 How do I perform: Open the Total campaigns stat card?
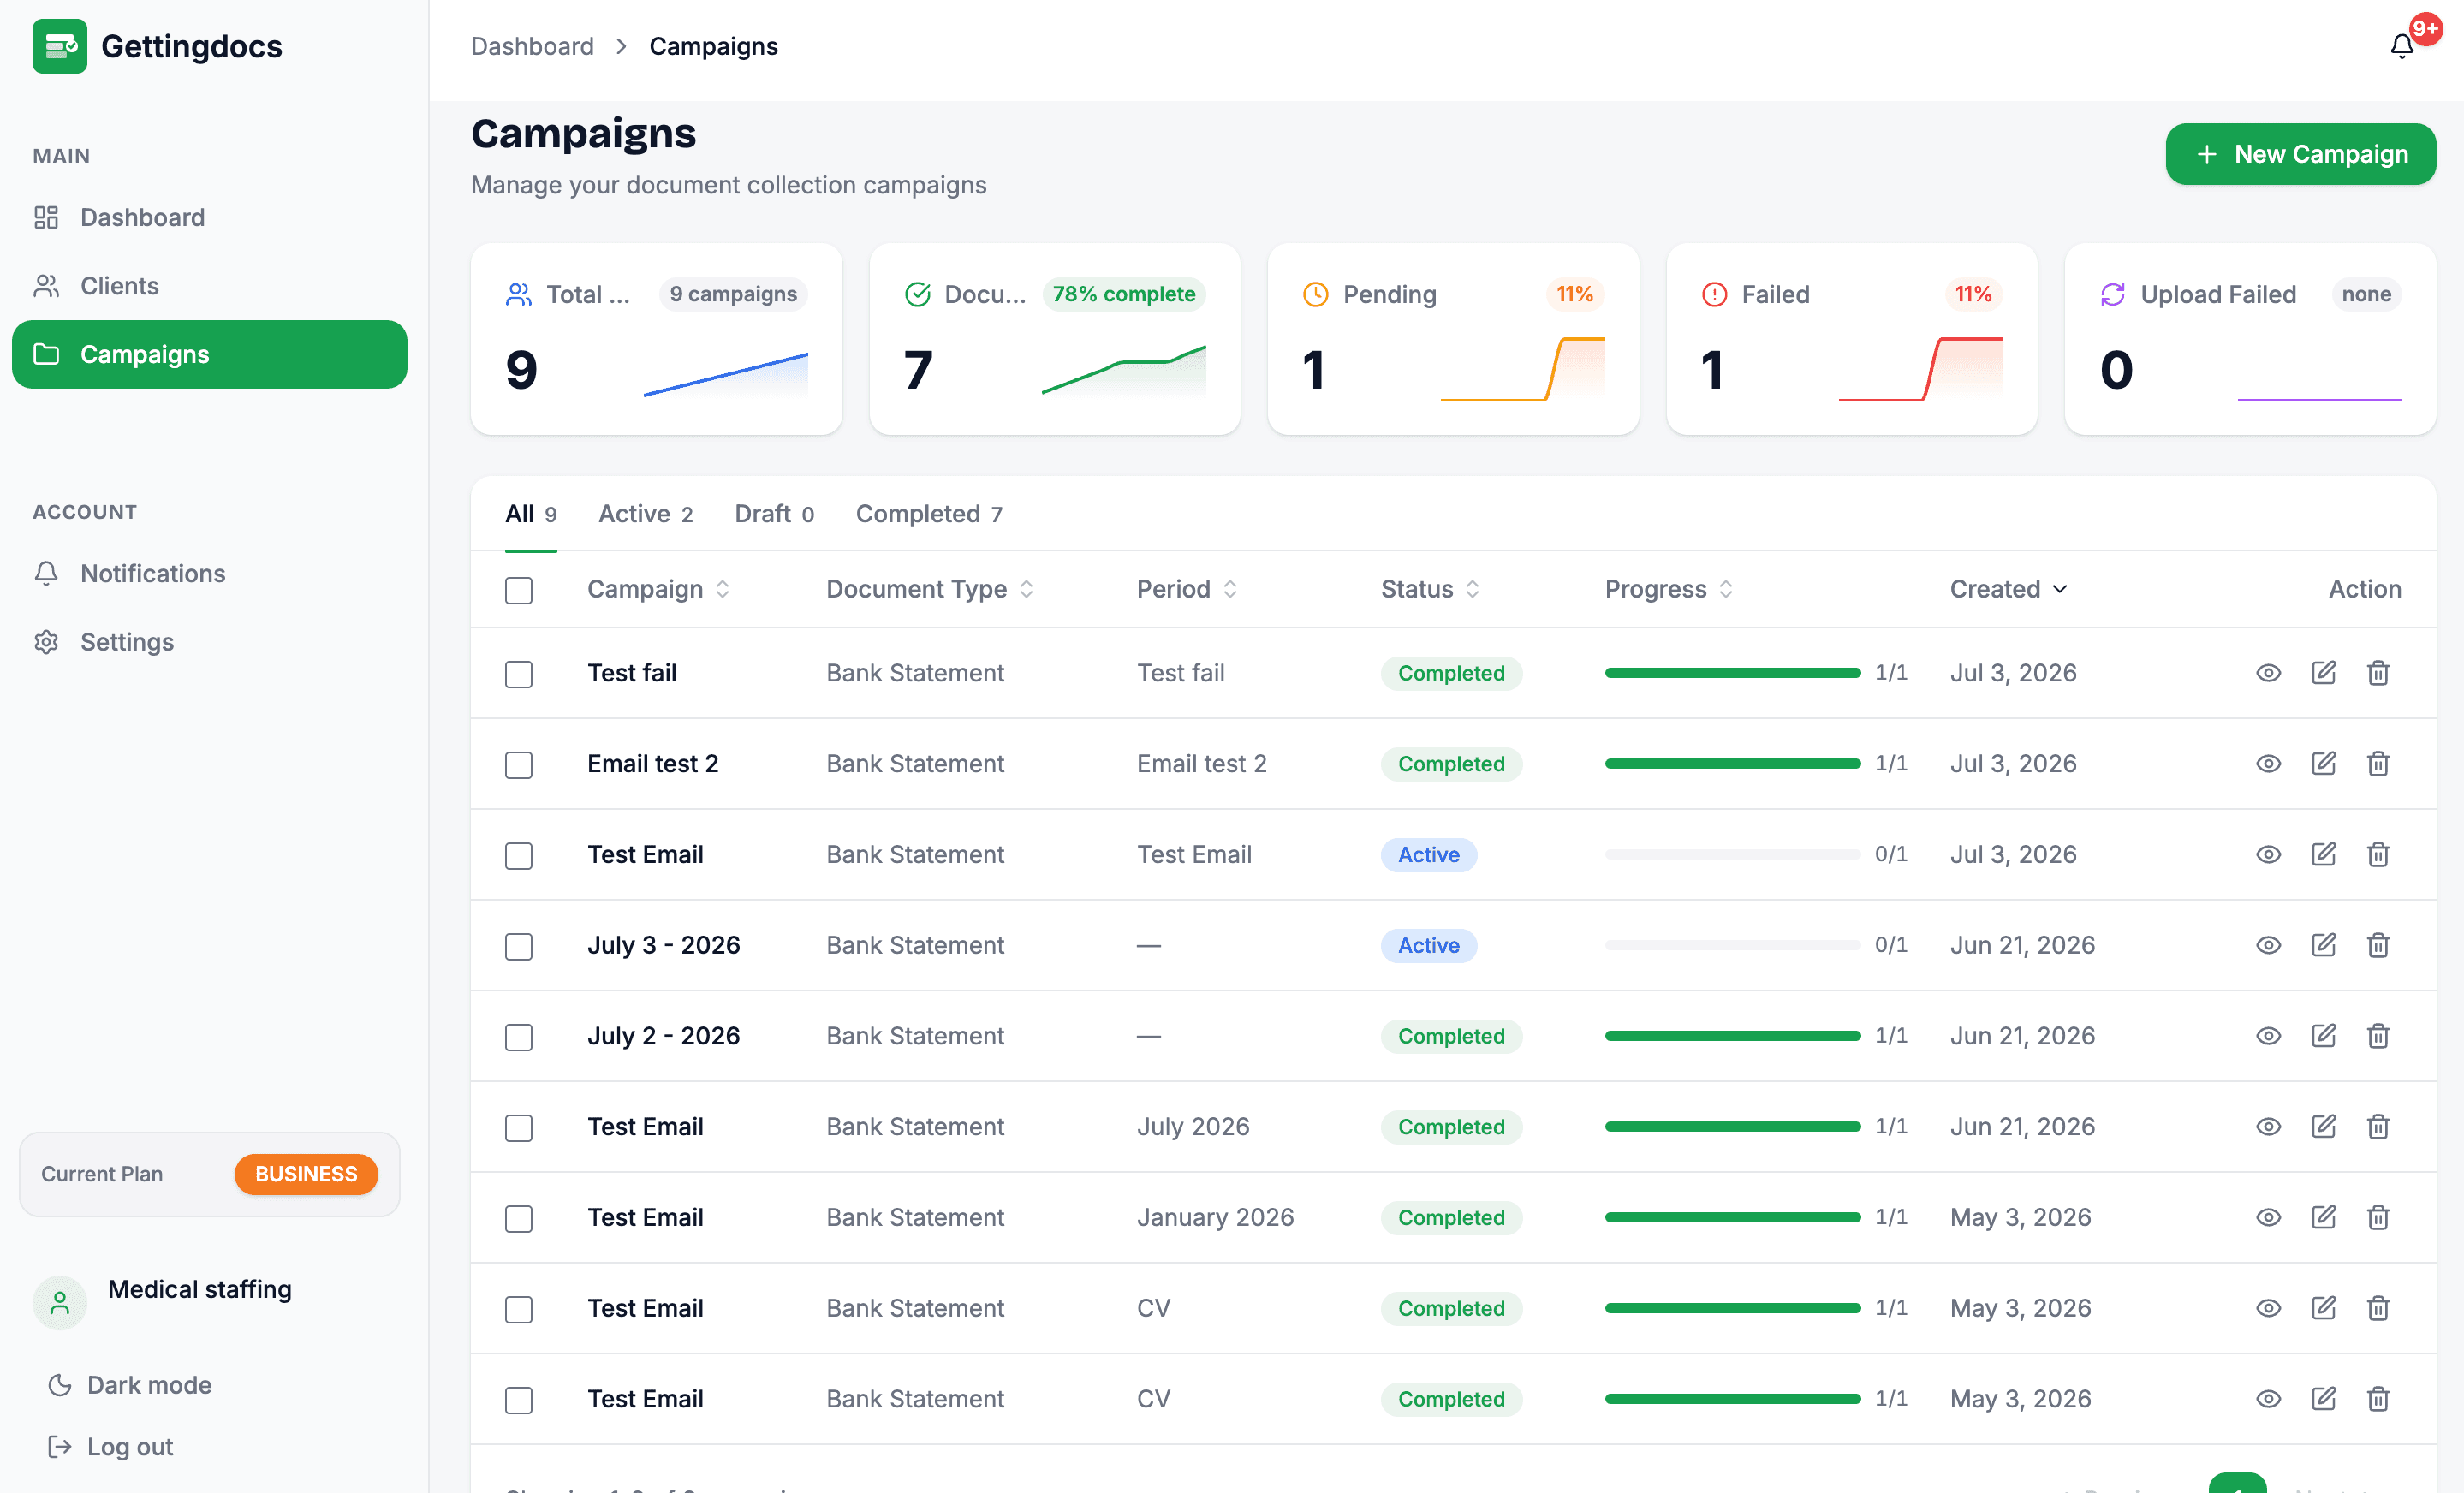point(656,339)
